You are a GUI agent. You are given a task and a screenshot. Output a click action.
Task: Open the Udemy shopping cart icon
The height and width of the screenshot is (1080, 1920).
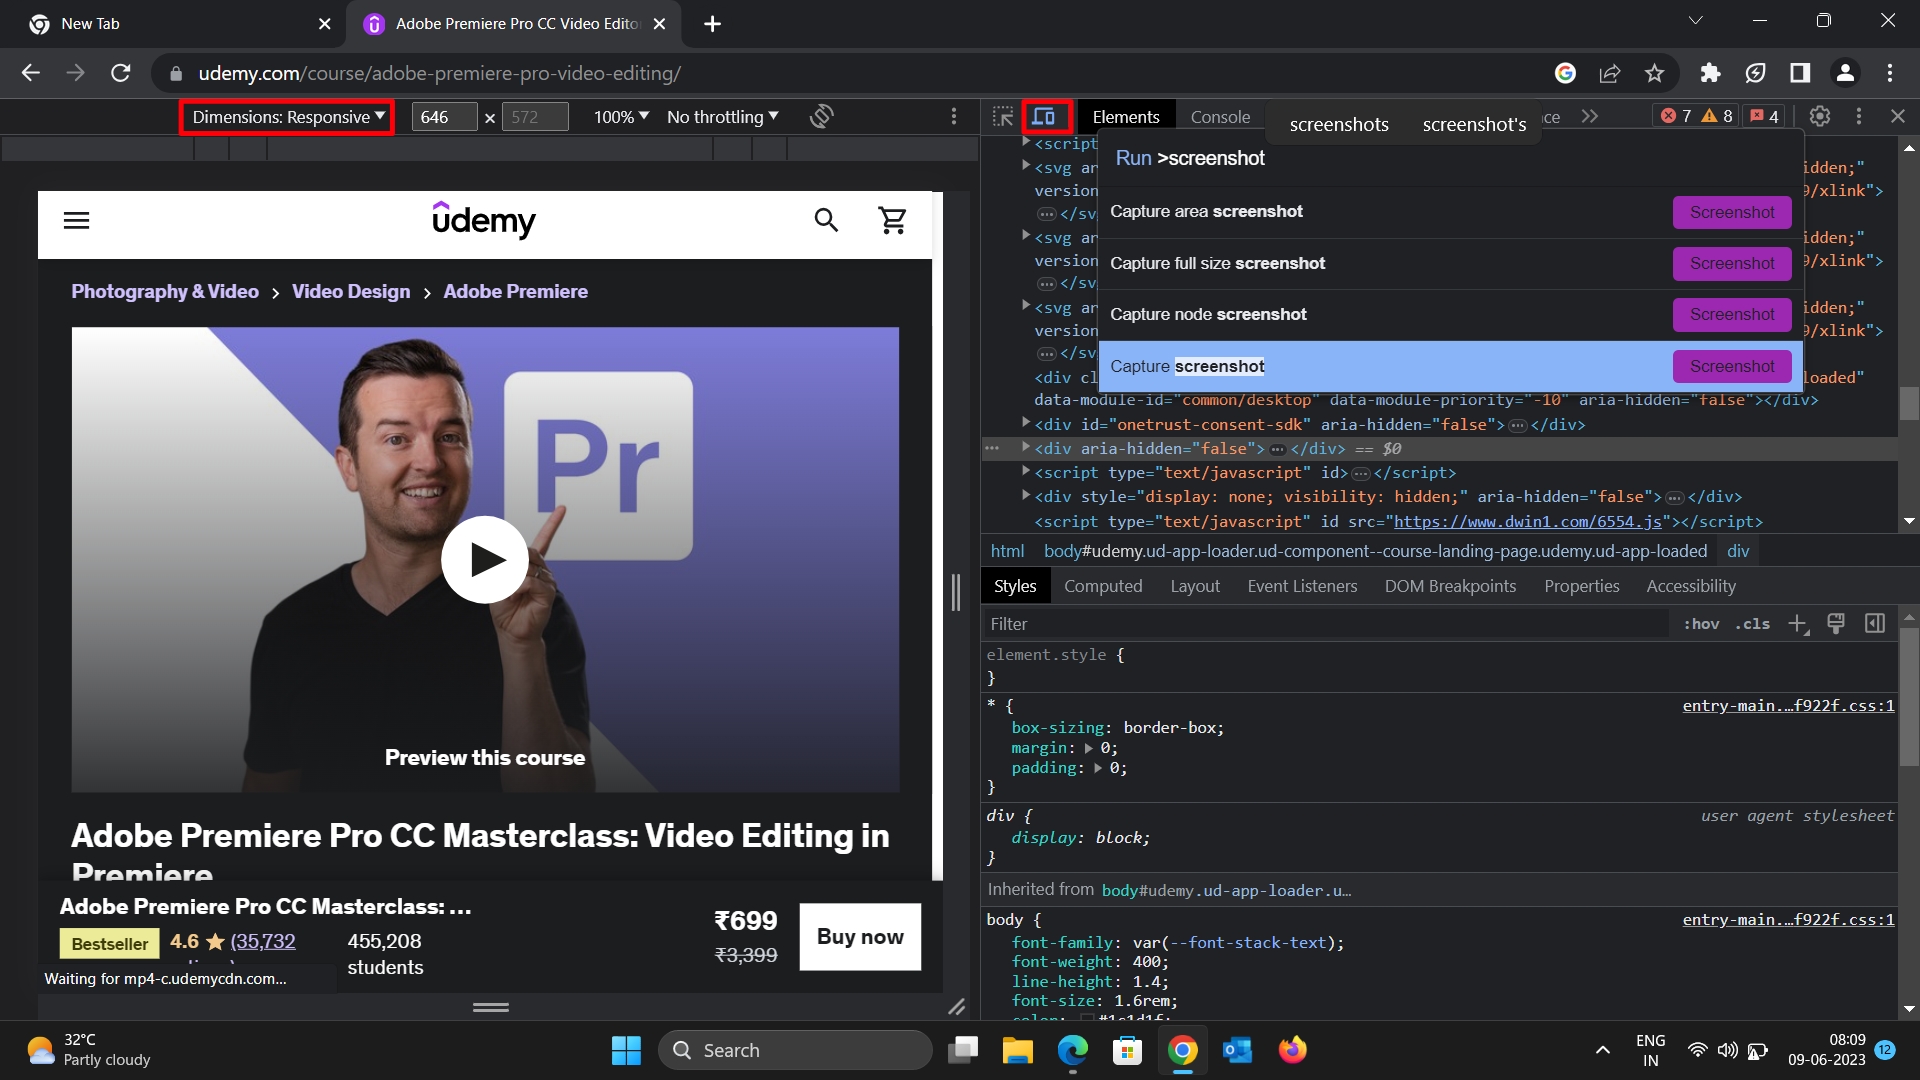(x=893, y=220)
